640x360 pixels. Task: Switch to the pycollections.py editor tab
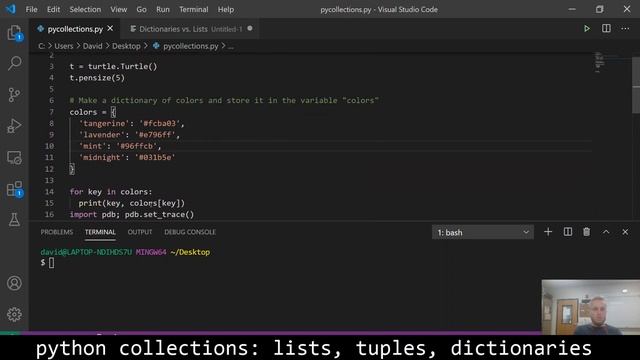(75, 29)
